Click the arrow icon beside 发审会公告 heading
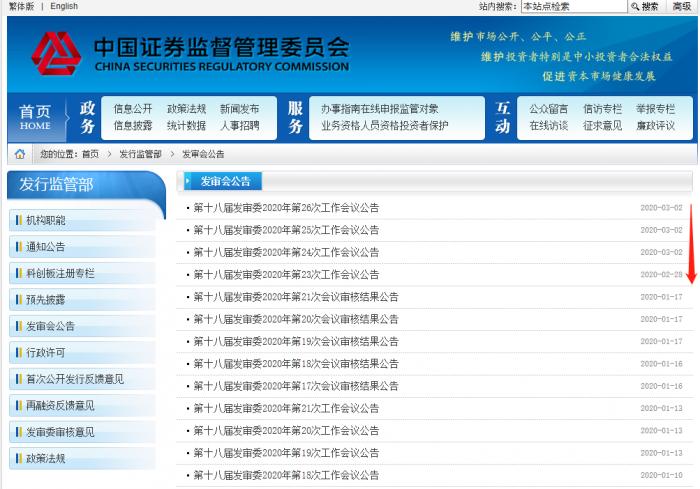Image resolution: width=700 pixels, height=489 pixels. [188, 181]
